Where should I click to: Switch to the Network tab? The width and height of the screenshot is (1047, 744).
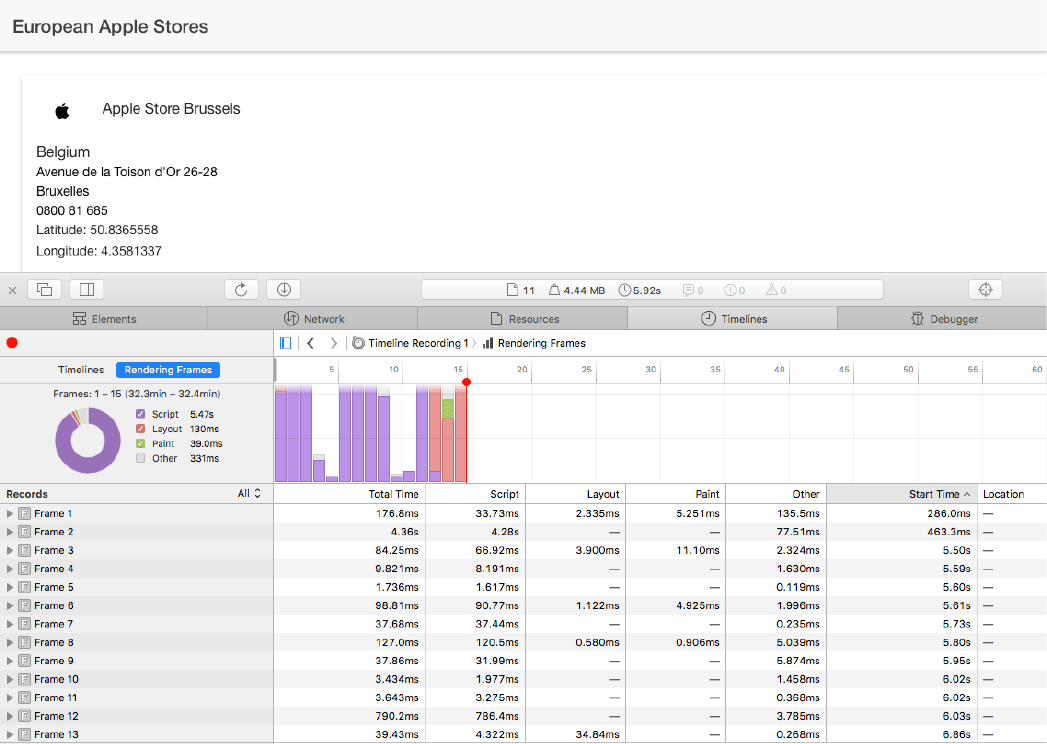coord(313,319)
